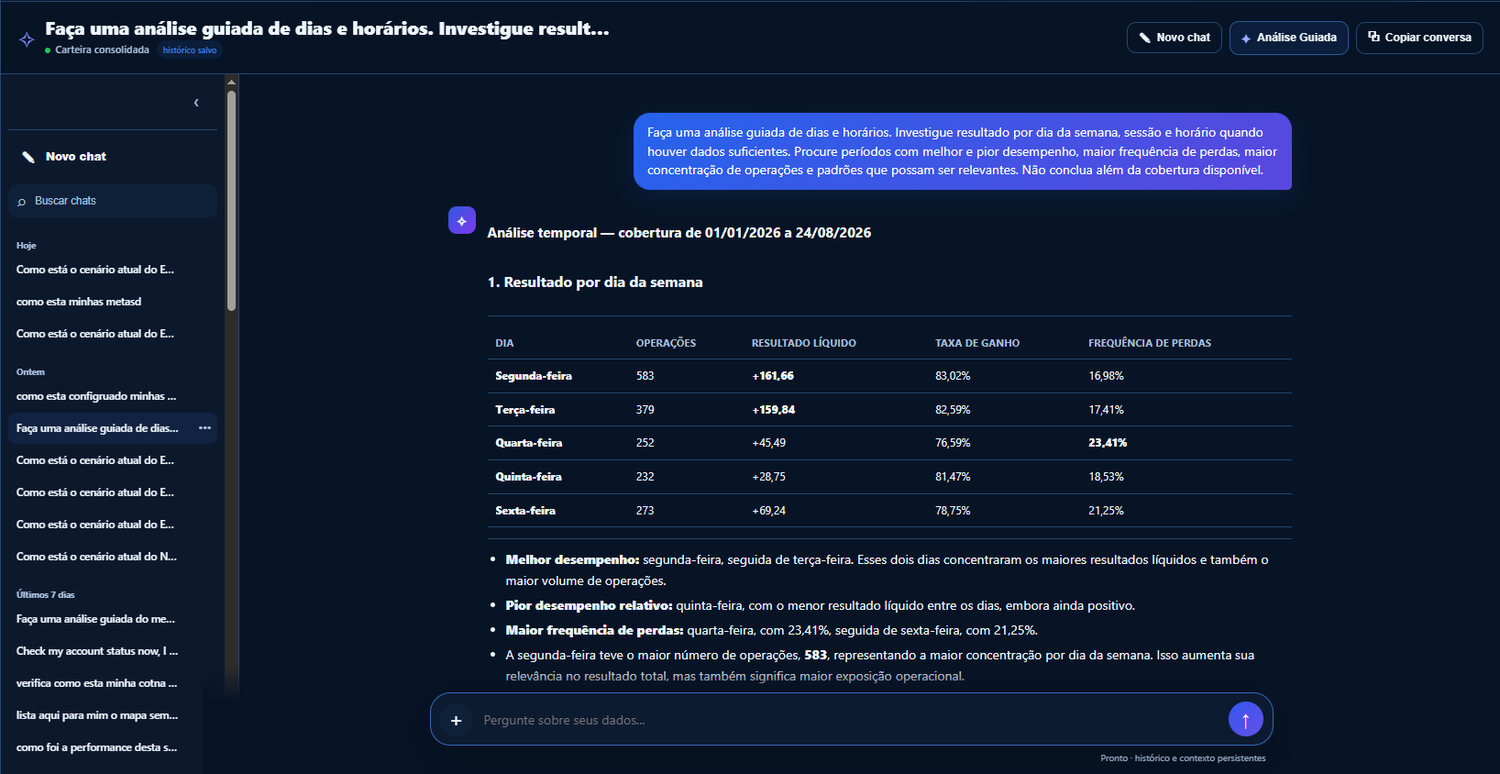The image size is (1500, 774).
Task: Click the assistant sparkle avatar beside the analysis
Action: coord(462,221)
